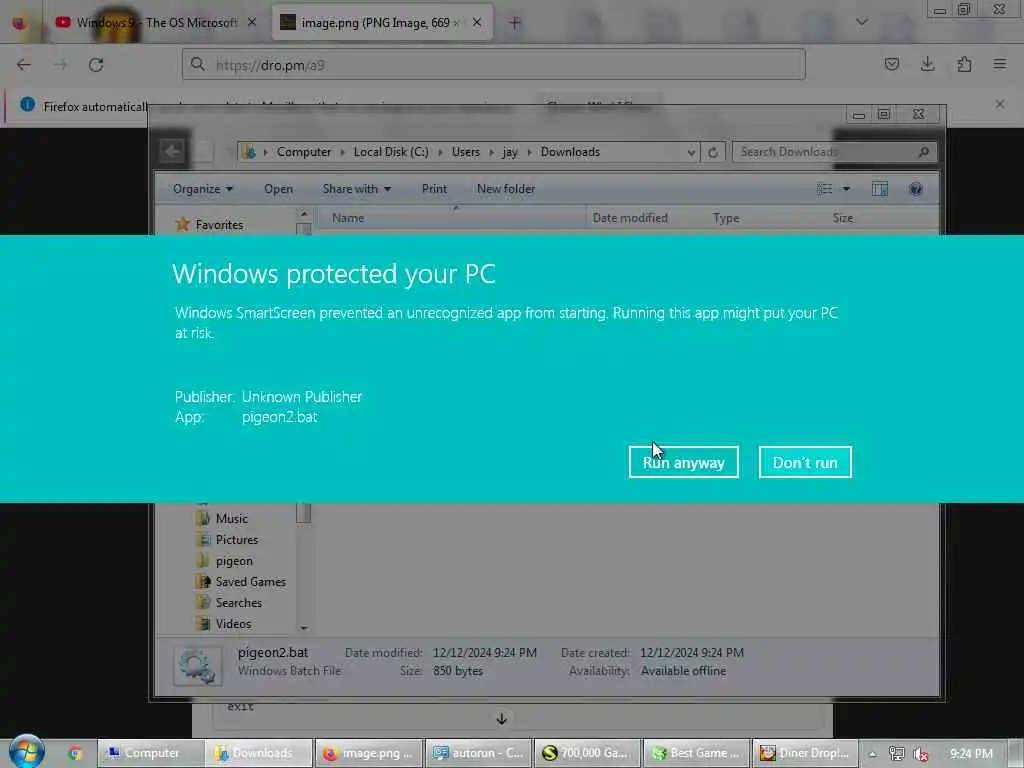
Task: Click Downloads in Explorer breadcrumb
Action: (570, 152)
